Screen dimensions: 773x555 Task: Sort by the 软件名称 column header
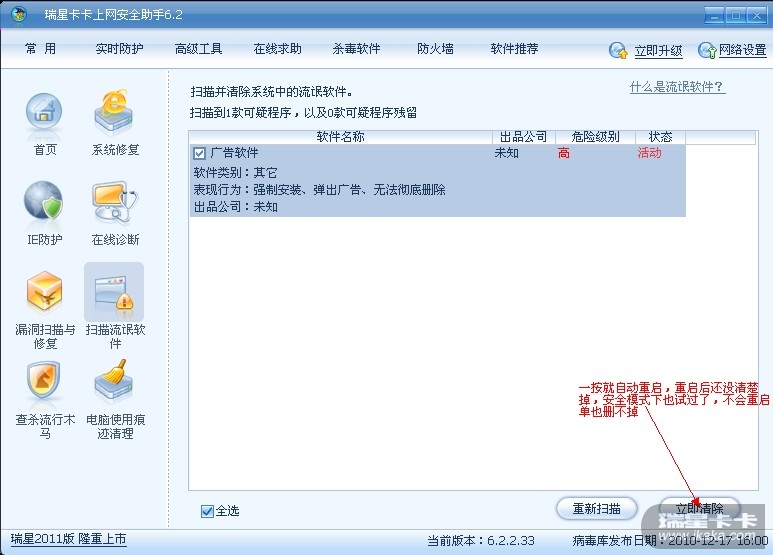tap(340, 137)
